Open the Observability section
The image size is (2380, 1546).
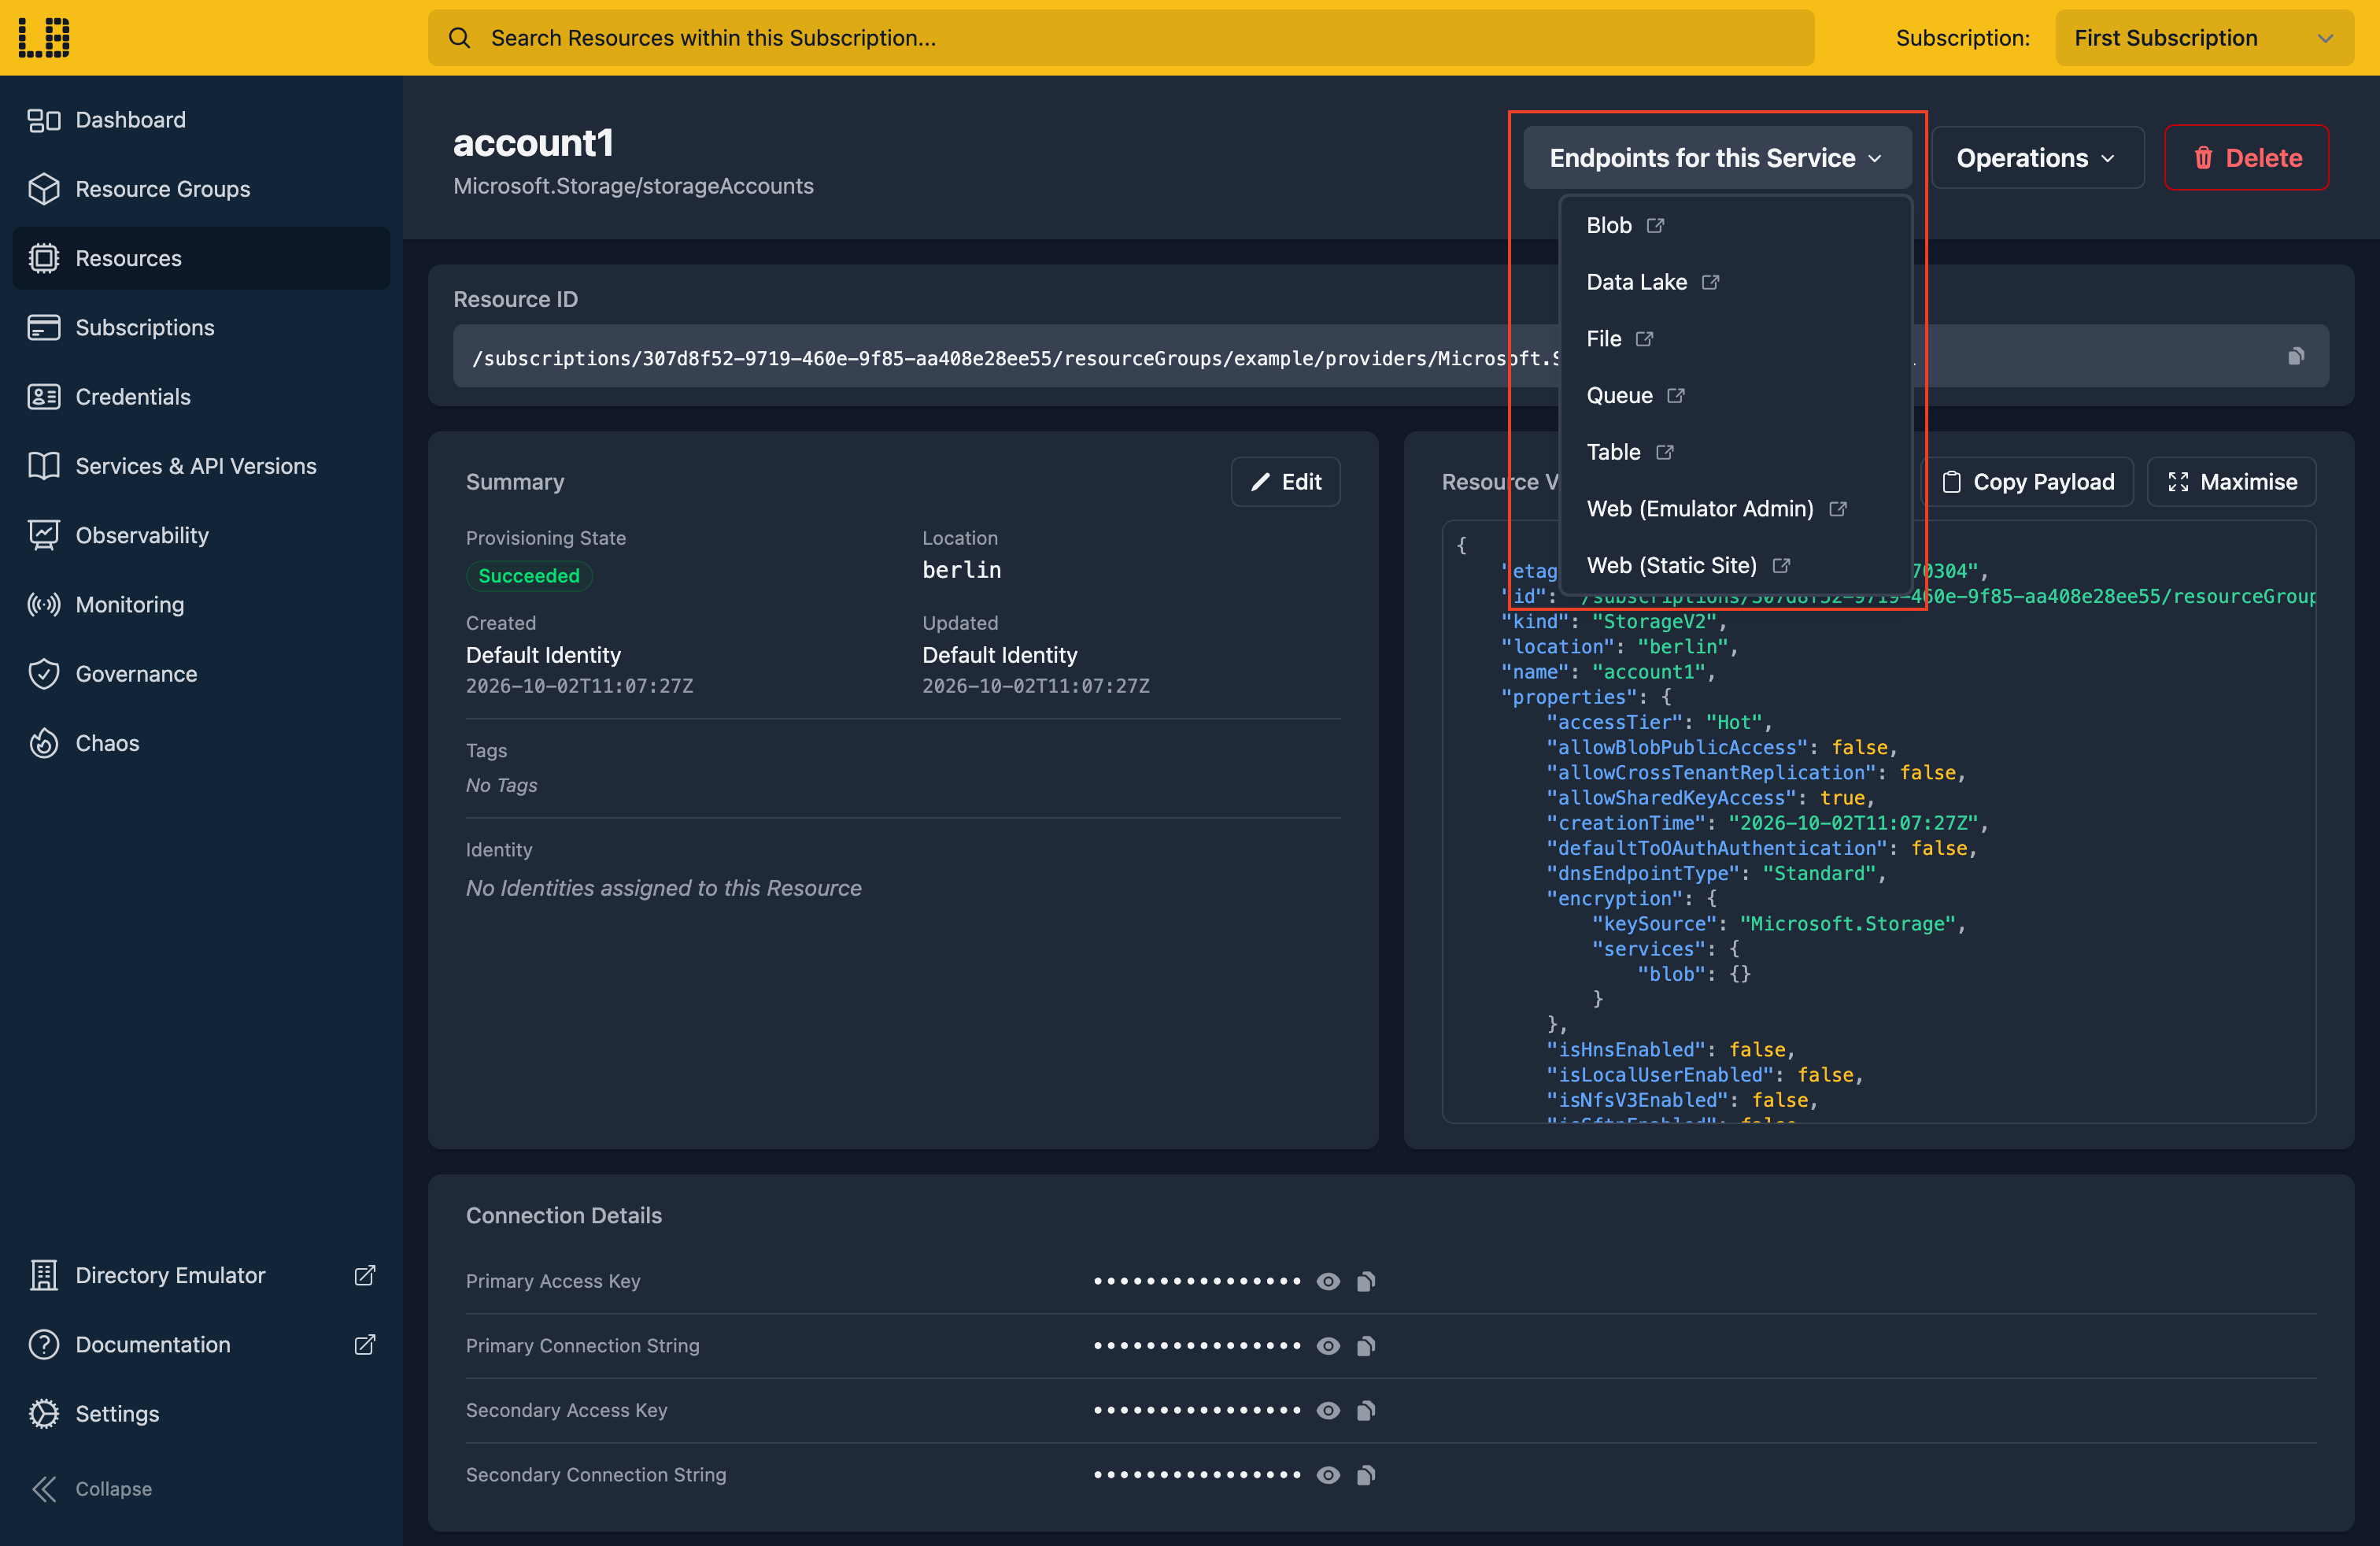click(x=201, y=535)
